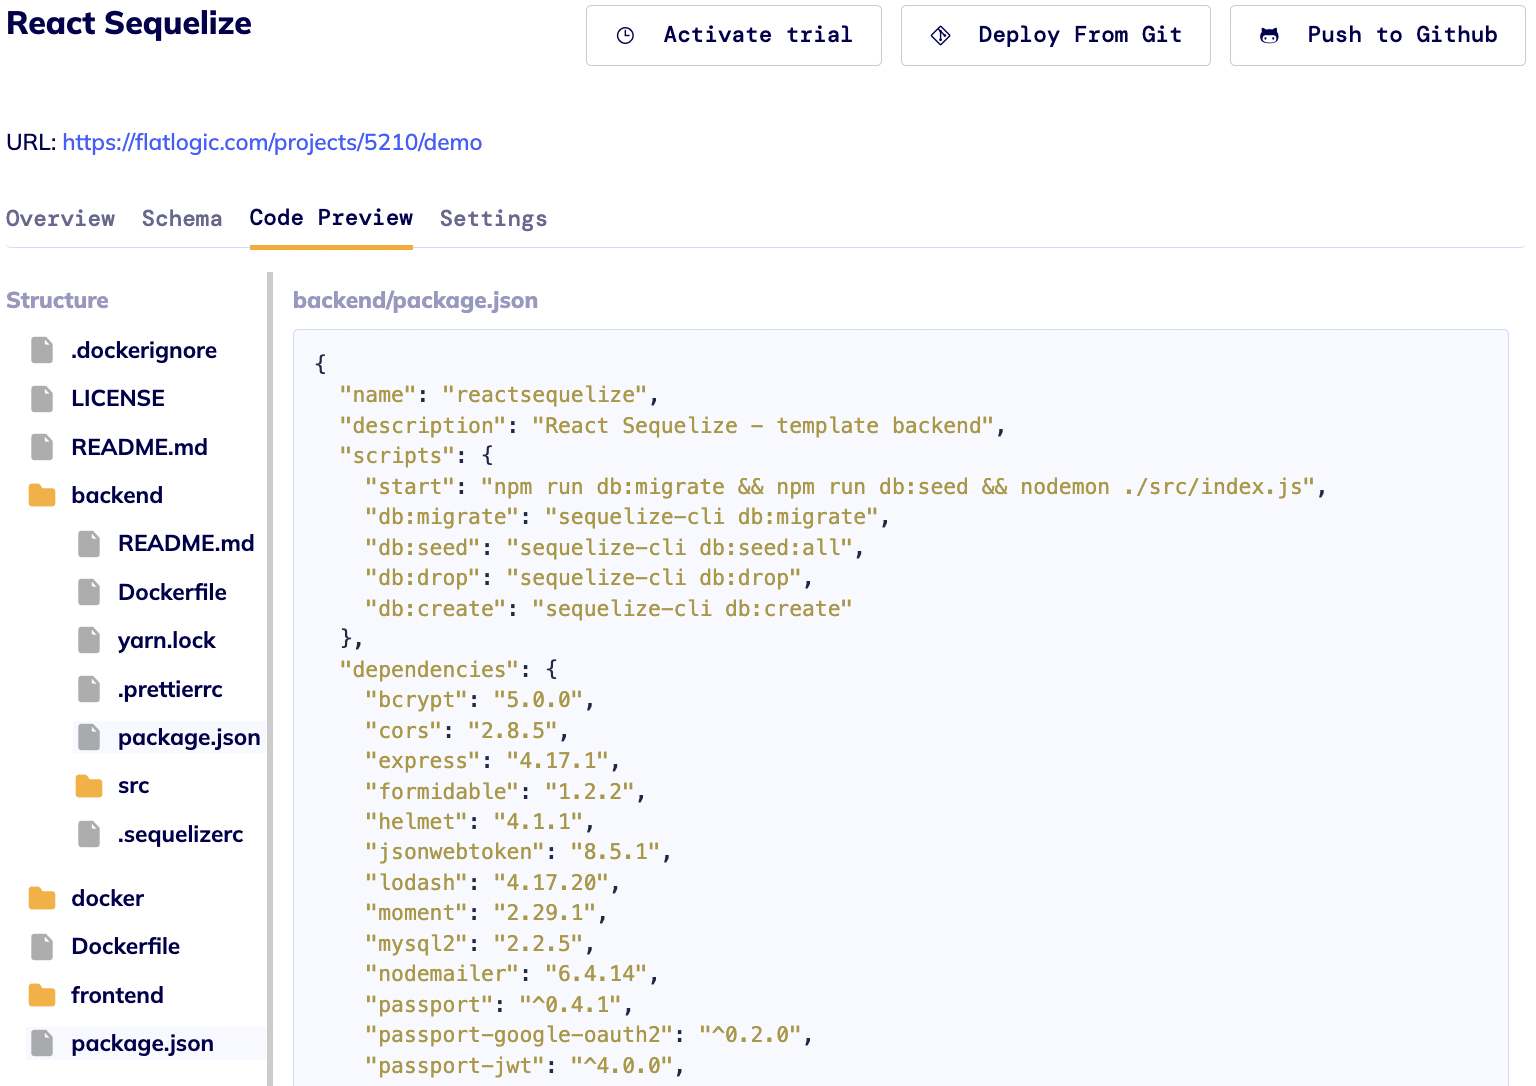Click the .sequelizerc file icon

(89, 834)
